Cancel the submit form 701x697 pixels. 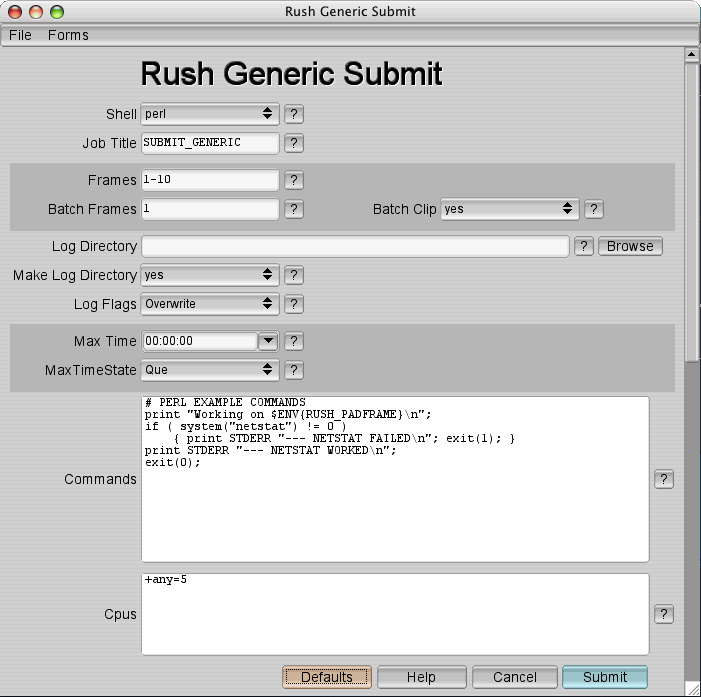point(515,677)
